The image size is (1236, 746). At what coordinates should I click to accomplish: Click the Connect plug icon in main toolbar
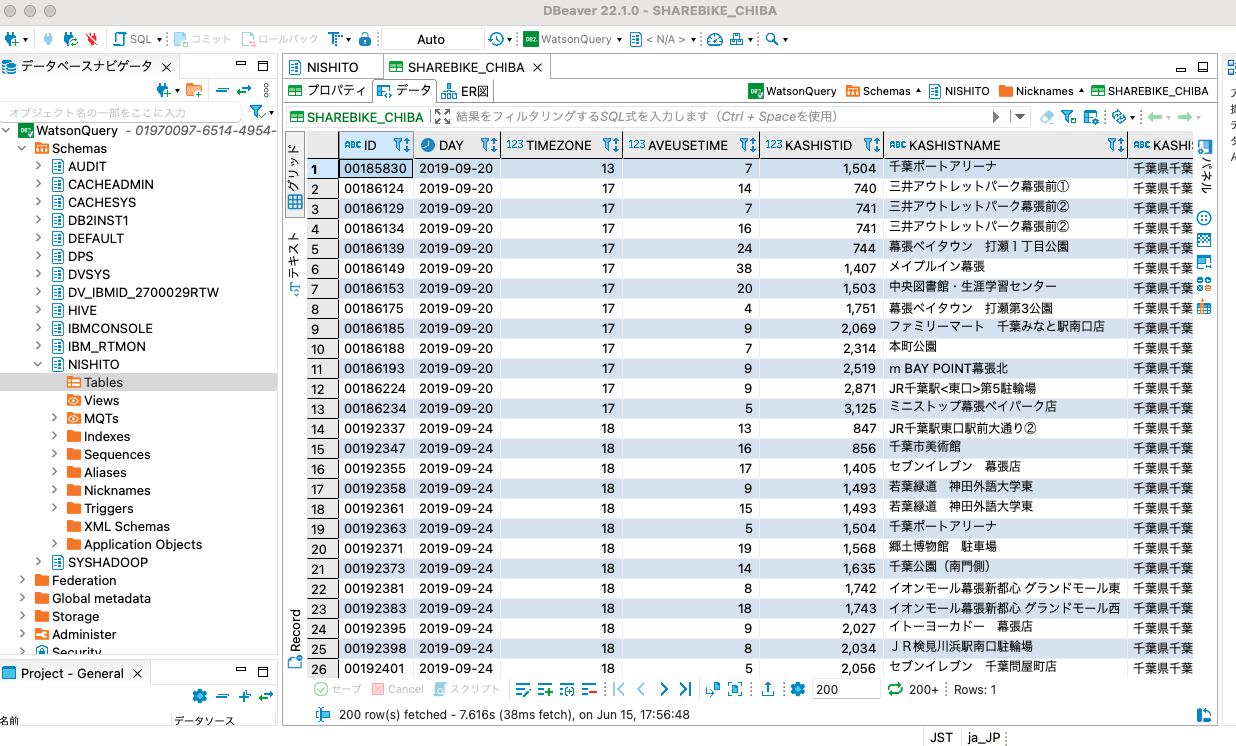(x=48, y=39)
